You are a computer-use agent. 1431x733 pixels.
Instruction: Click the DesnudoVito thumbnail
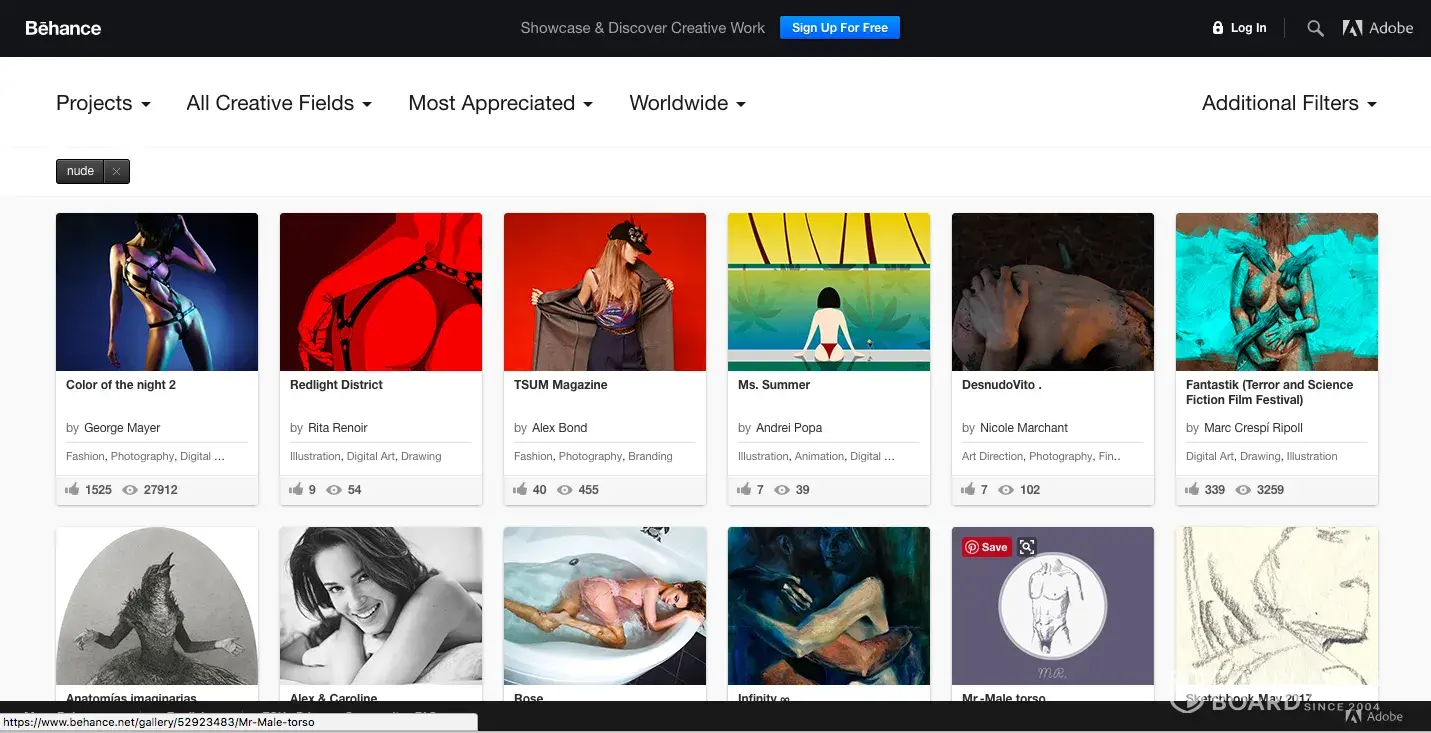1053,292
